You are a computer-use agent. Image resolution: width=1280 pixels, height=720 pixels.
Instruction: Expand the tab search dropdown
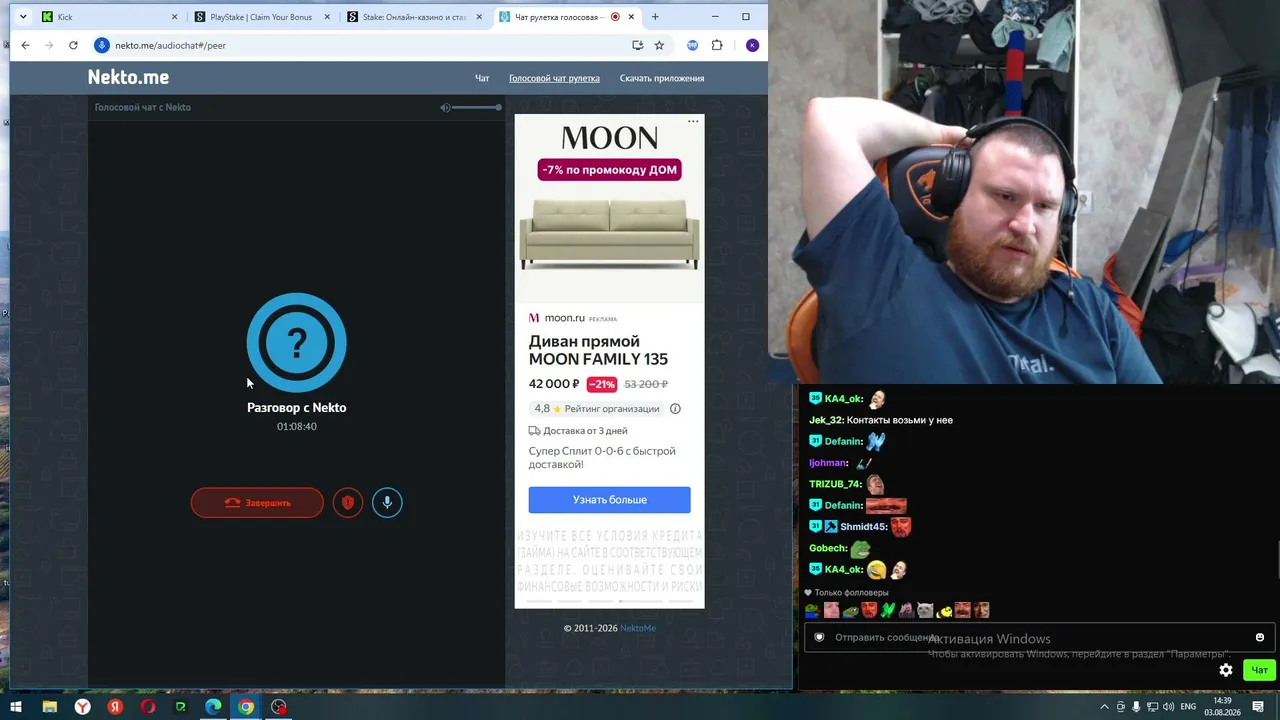click(23, 17)
